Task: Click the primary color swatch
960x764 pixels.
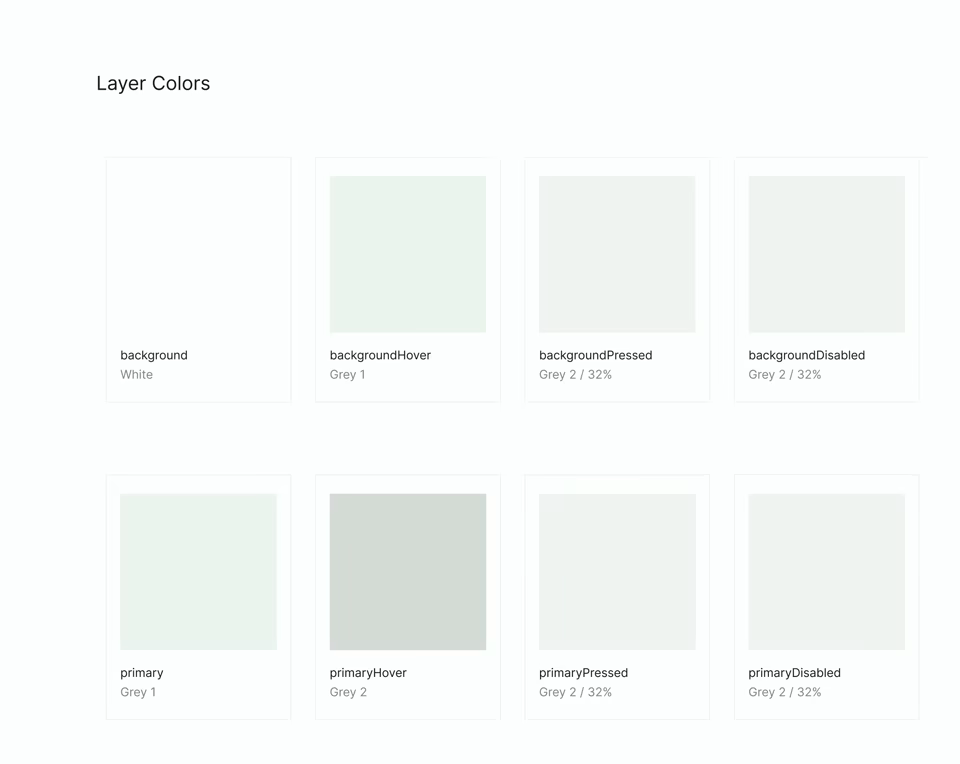Action: coord(198,572)
